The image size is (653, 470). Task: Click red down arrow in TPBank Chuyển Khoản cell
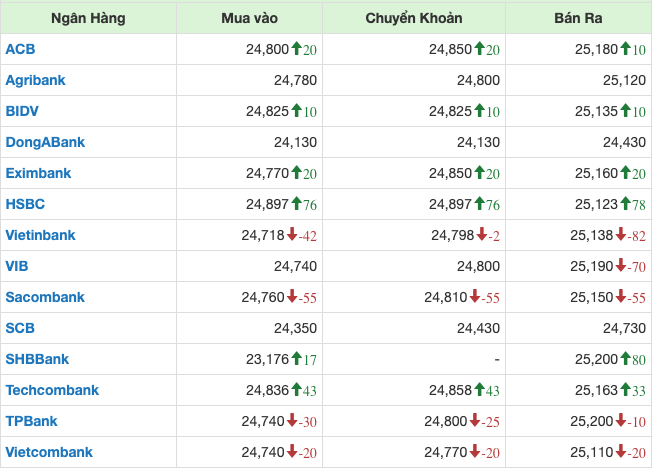(x=480, y=421)
